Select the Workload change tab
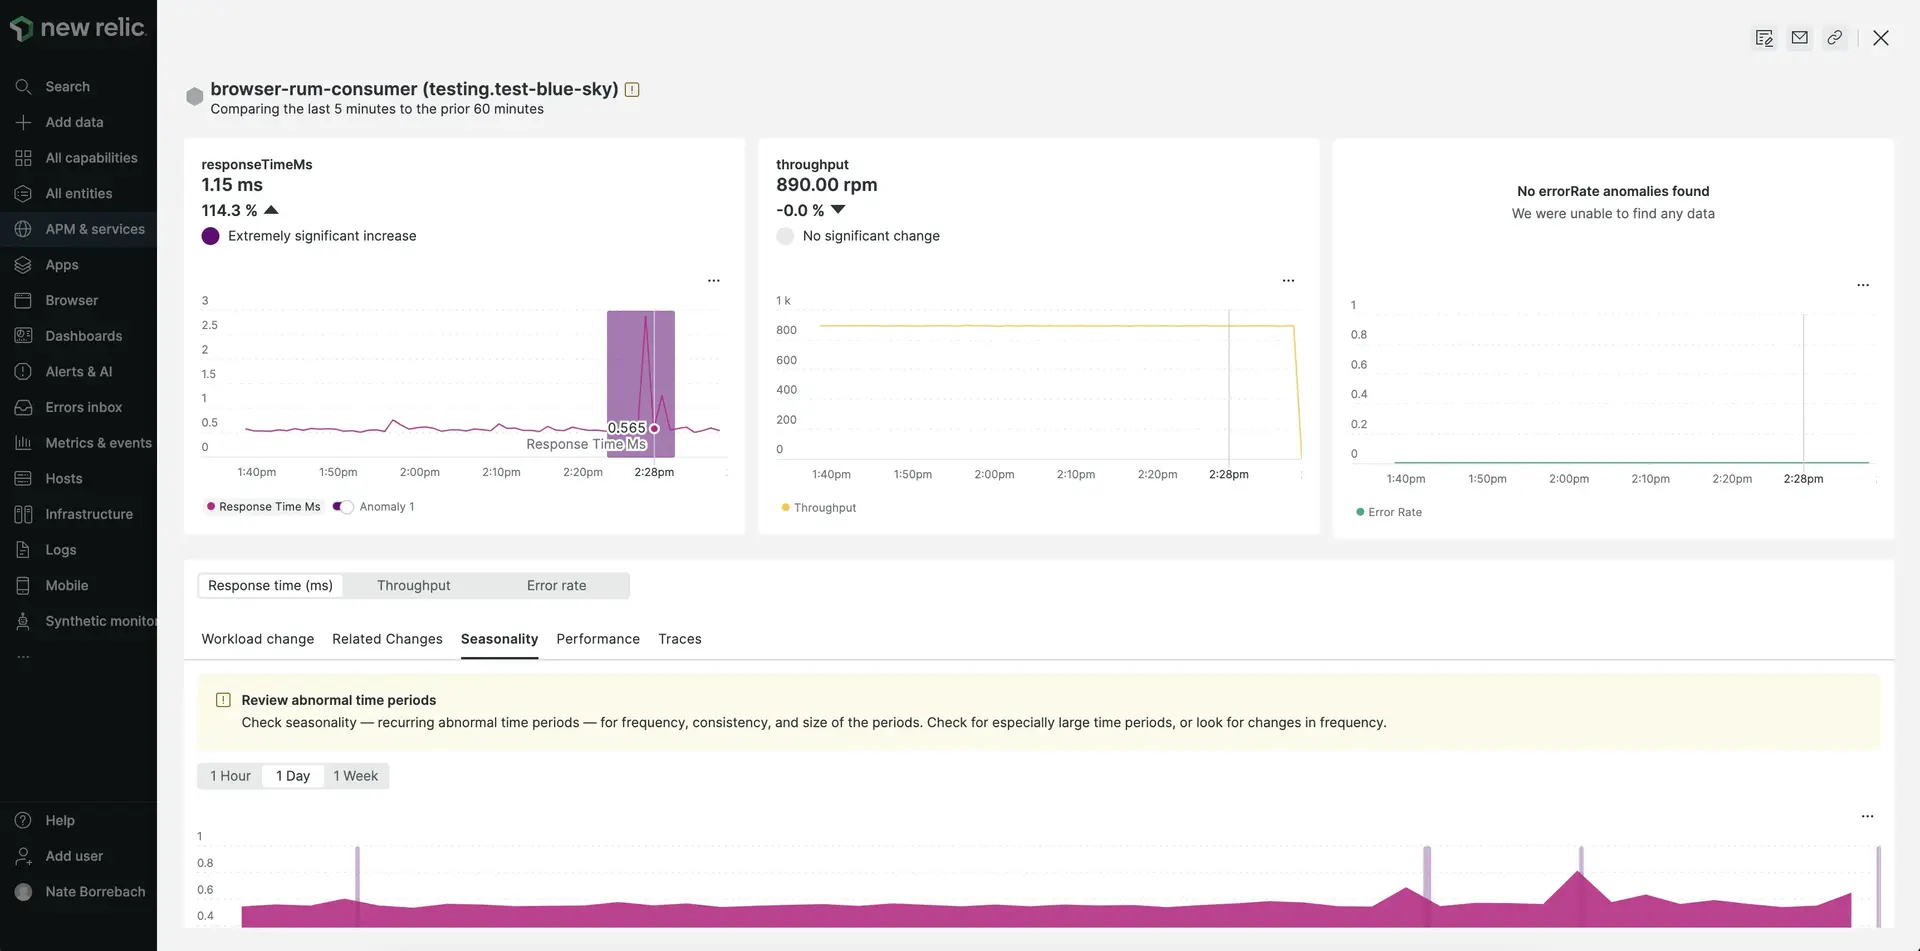 point(257,639)
